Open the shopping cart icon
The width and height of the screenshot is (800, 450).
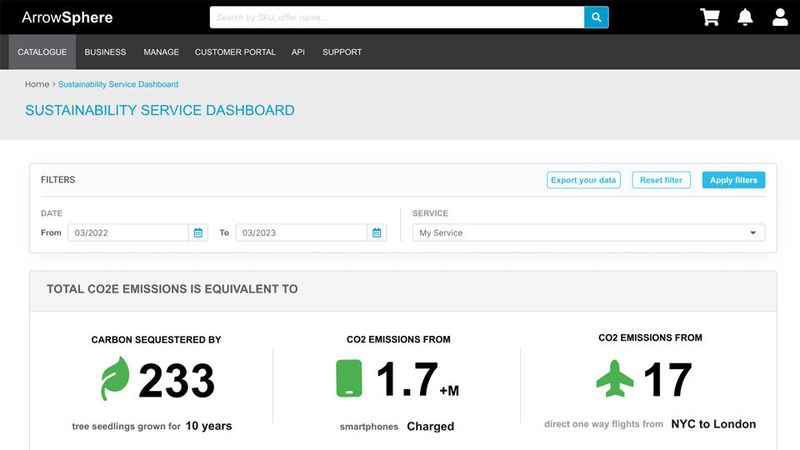(x=710, y=17)
